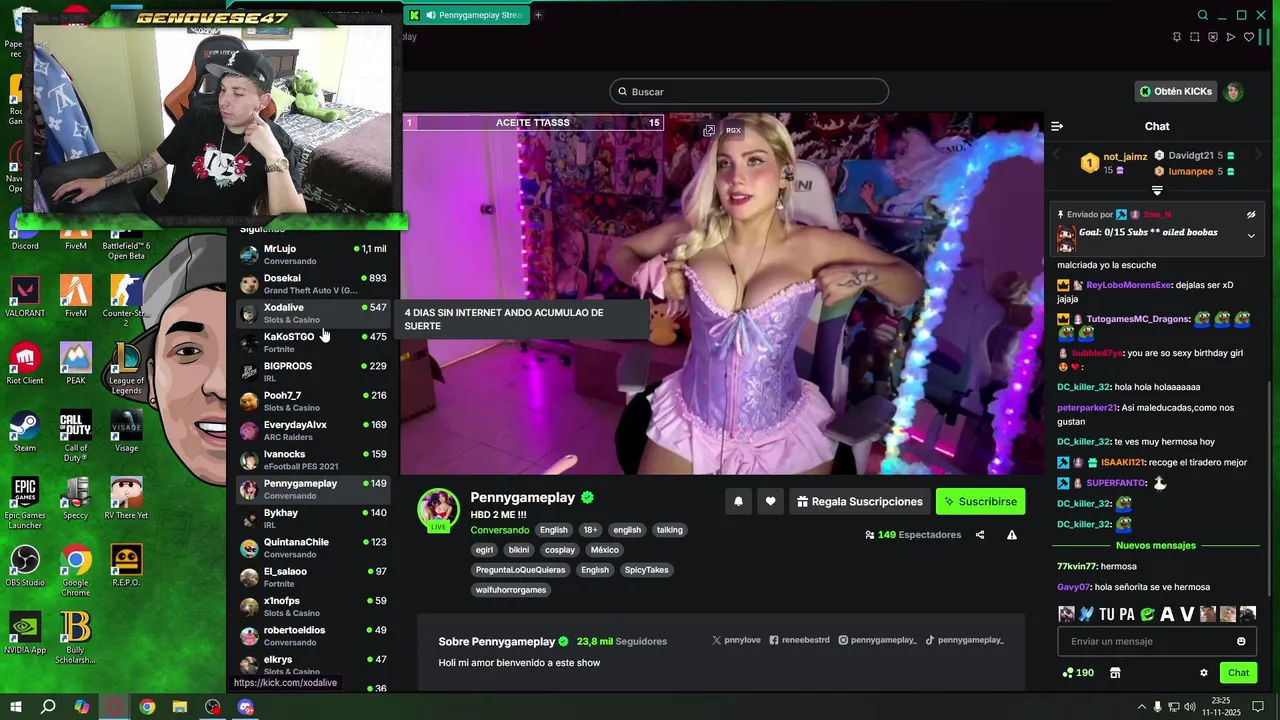Click the cosplay tag

pyautogui.click(x=560, y=550)
